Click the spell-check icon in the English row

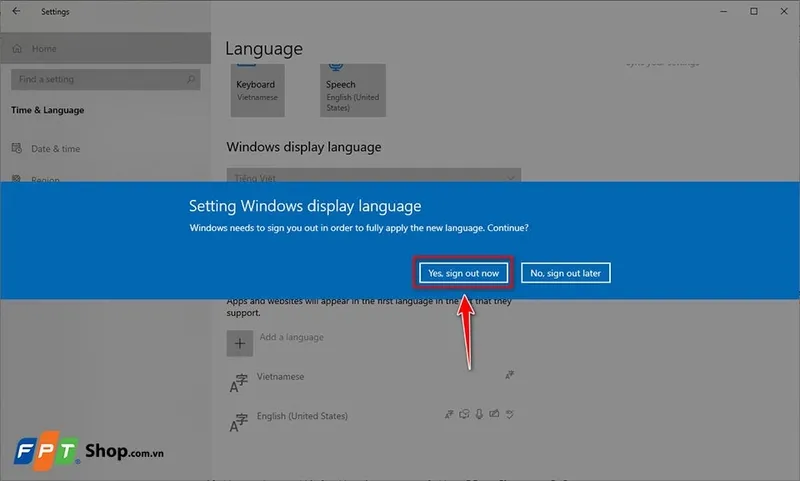510,413
